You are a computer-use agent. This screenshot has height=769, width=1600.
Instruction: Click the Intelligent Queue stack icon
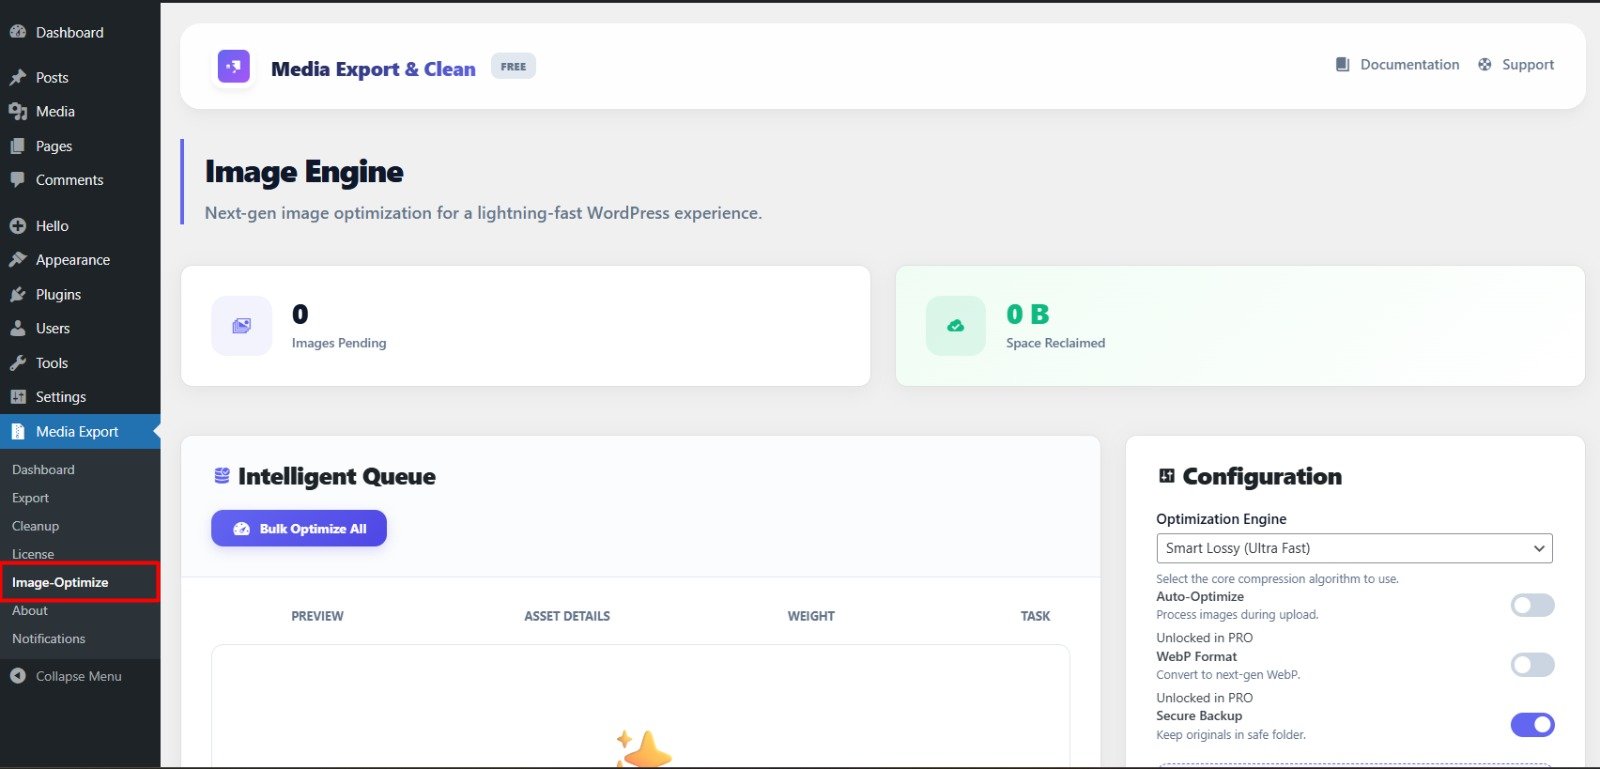click(222, 476)
